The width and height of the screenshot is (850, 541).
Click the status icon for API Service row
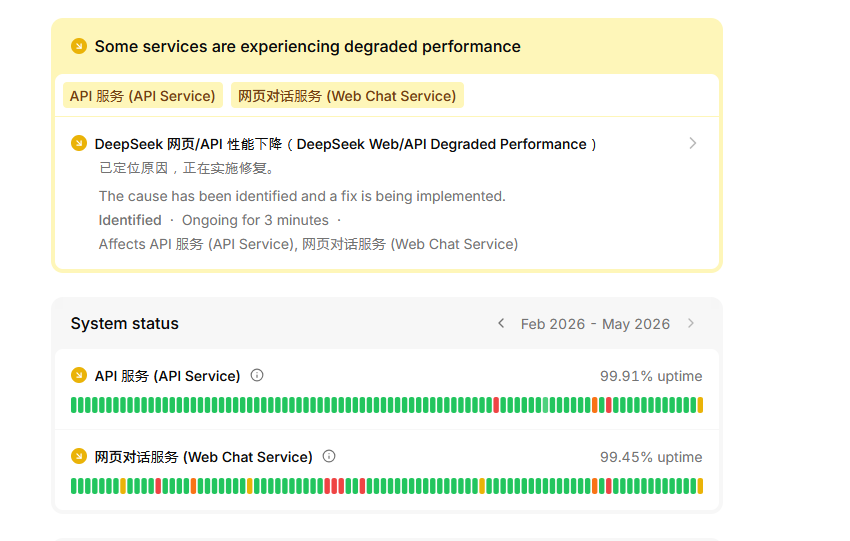(79, 375)
